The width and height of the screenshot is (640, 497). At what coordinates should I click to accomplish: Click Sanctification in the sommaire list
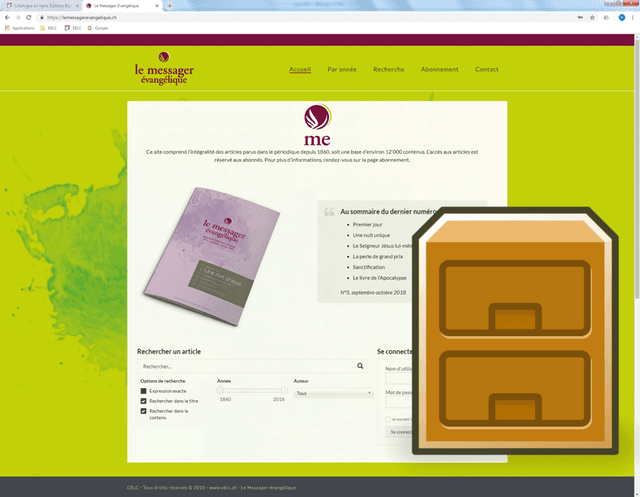[369, 267]
